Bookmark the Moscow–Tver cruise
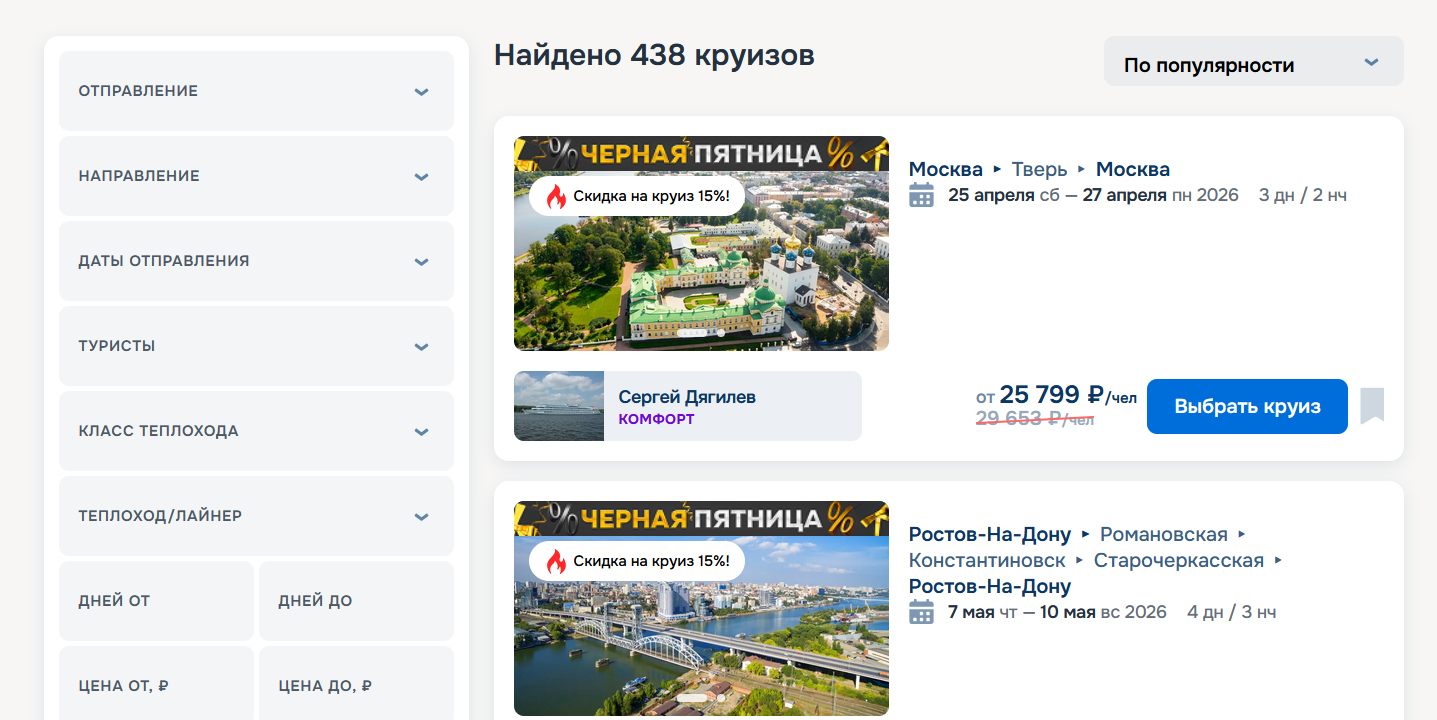This screenshot has height=720, width=1437. pyautogui.click(x=1372, y=406)
